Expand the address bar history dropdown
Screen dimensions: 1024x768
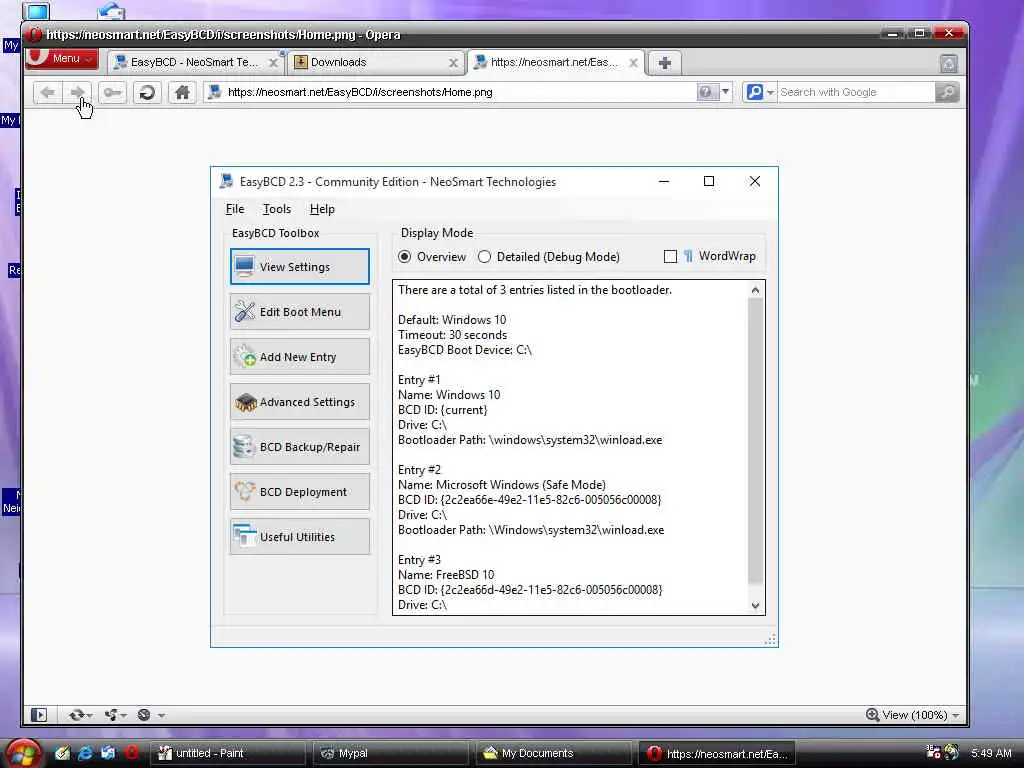(x=725, y=92)
